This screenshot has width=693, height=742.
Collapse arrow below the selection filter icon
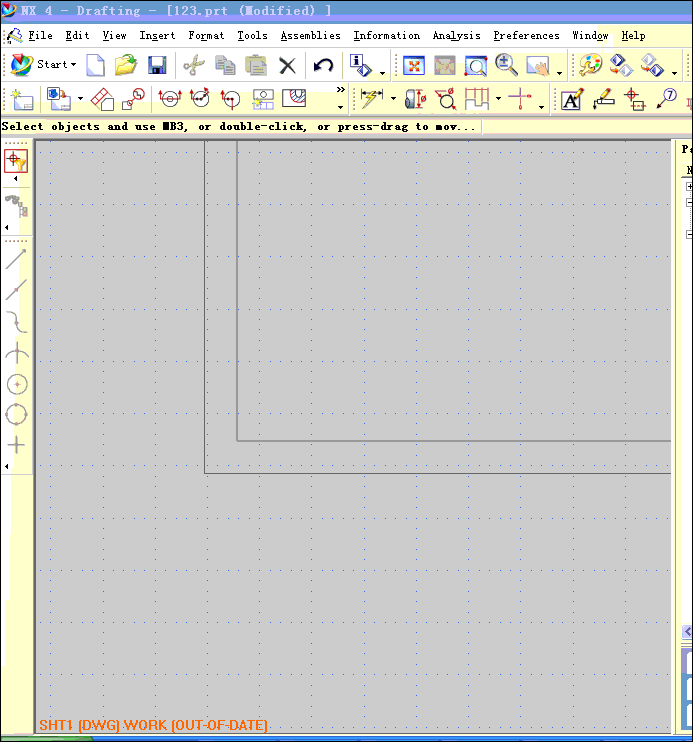pyautogui.click(x=16, y=178)
